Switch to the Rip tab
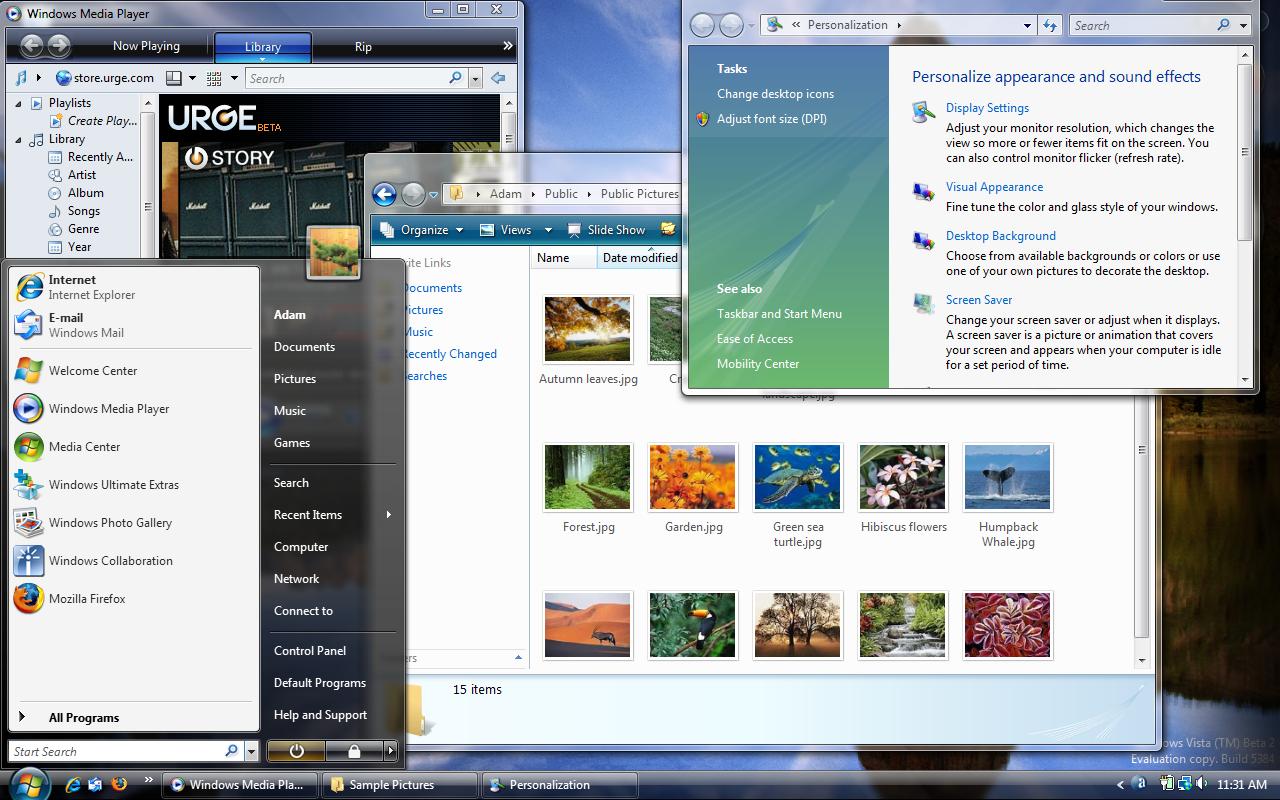1280x800 pixels. pyautogui.click(x=363, y=46)
